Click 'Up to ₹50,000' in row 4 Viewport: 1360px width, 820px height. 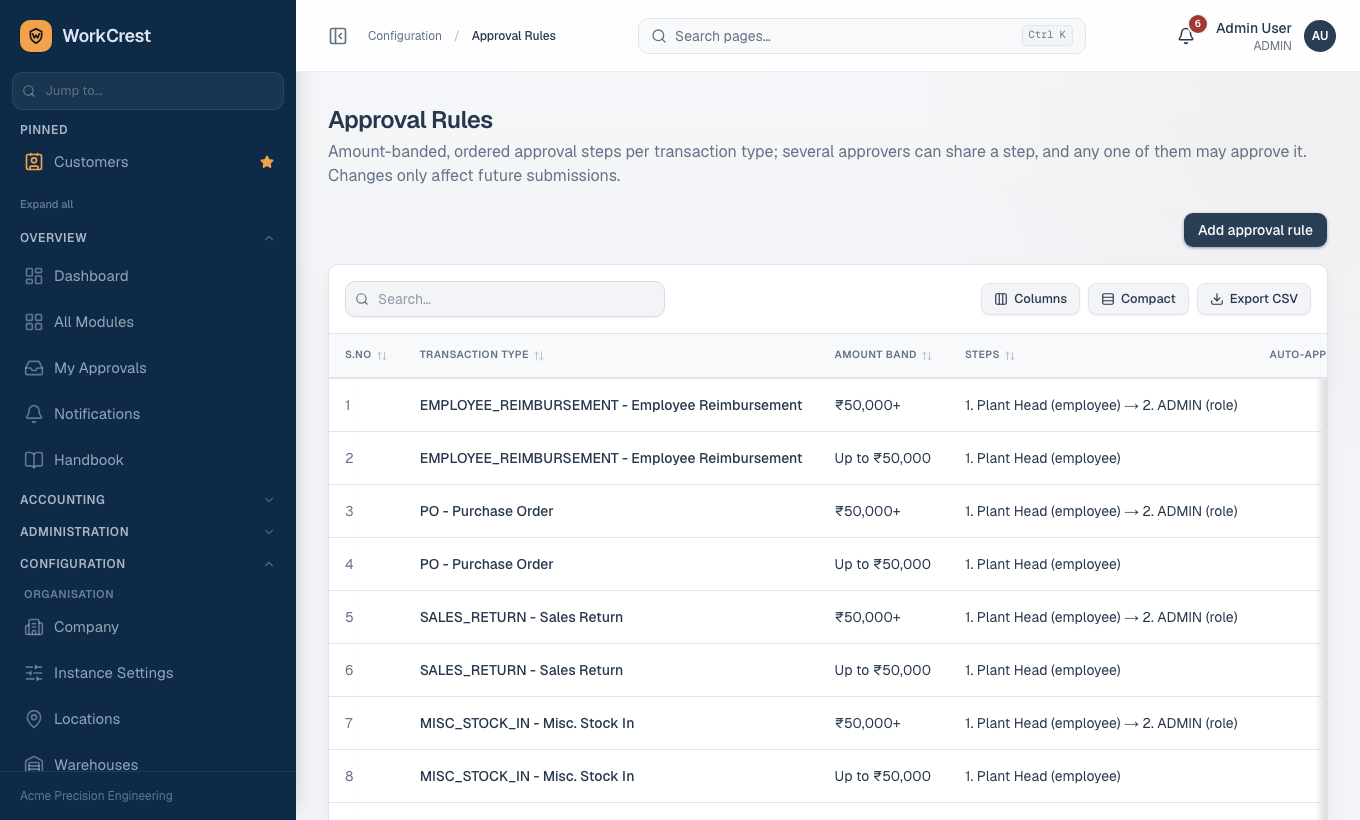[883, 564]
